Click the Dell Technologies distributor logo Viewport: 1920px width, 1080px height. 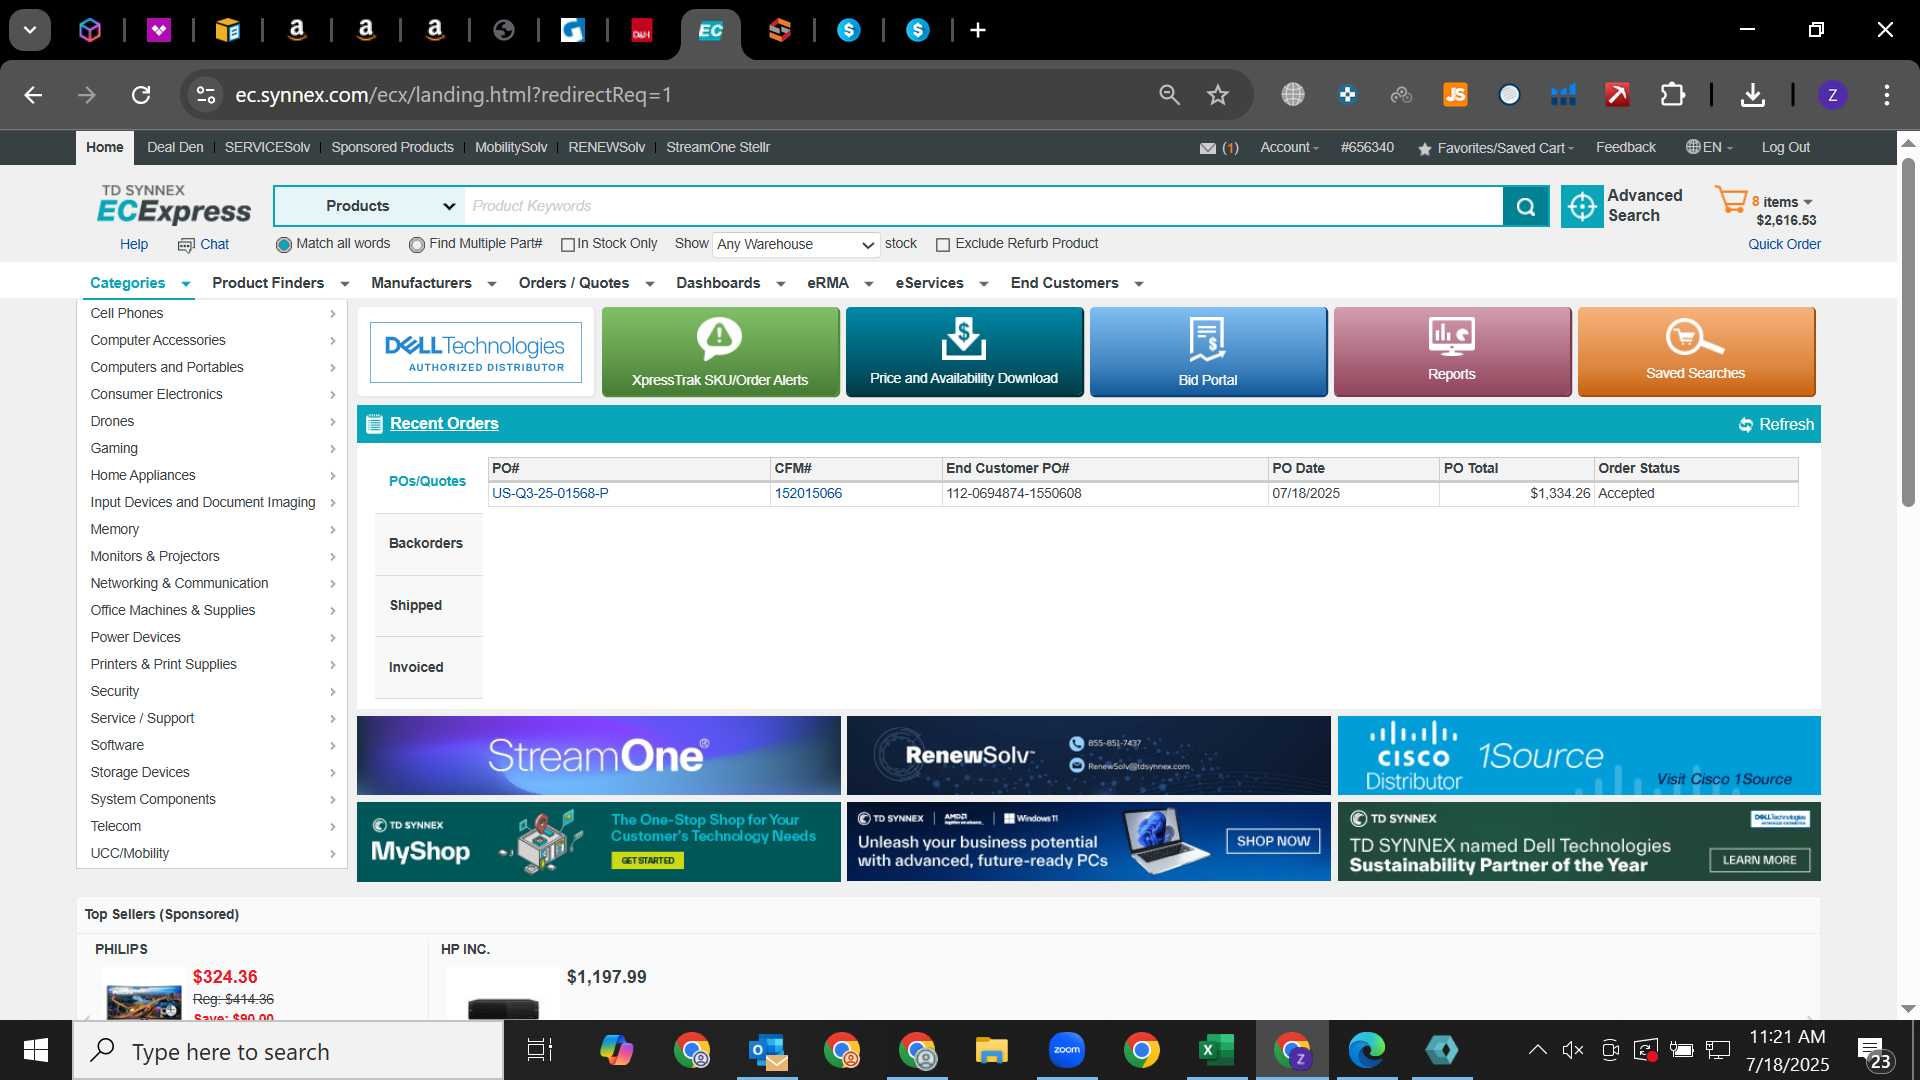476,352
